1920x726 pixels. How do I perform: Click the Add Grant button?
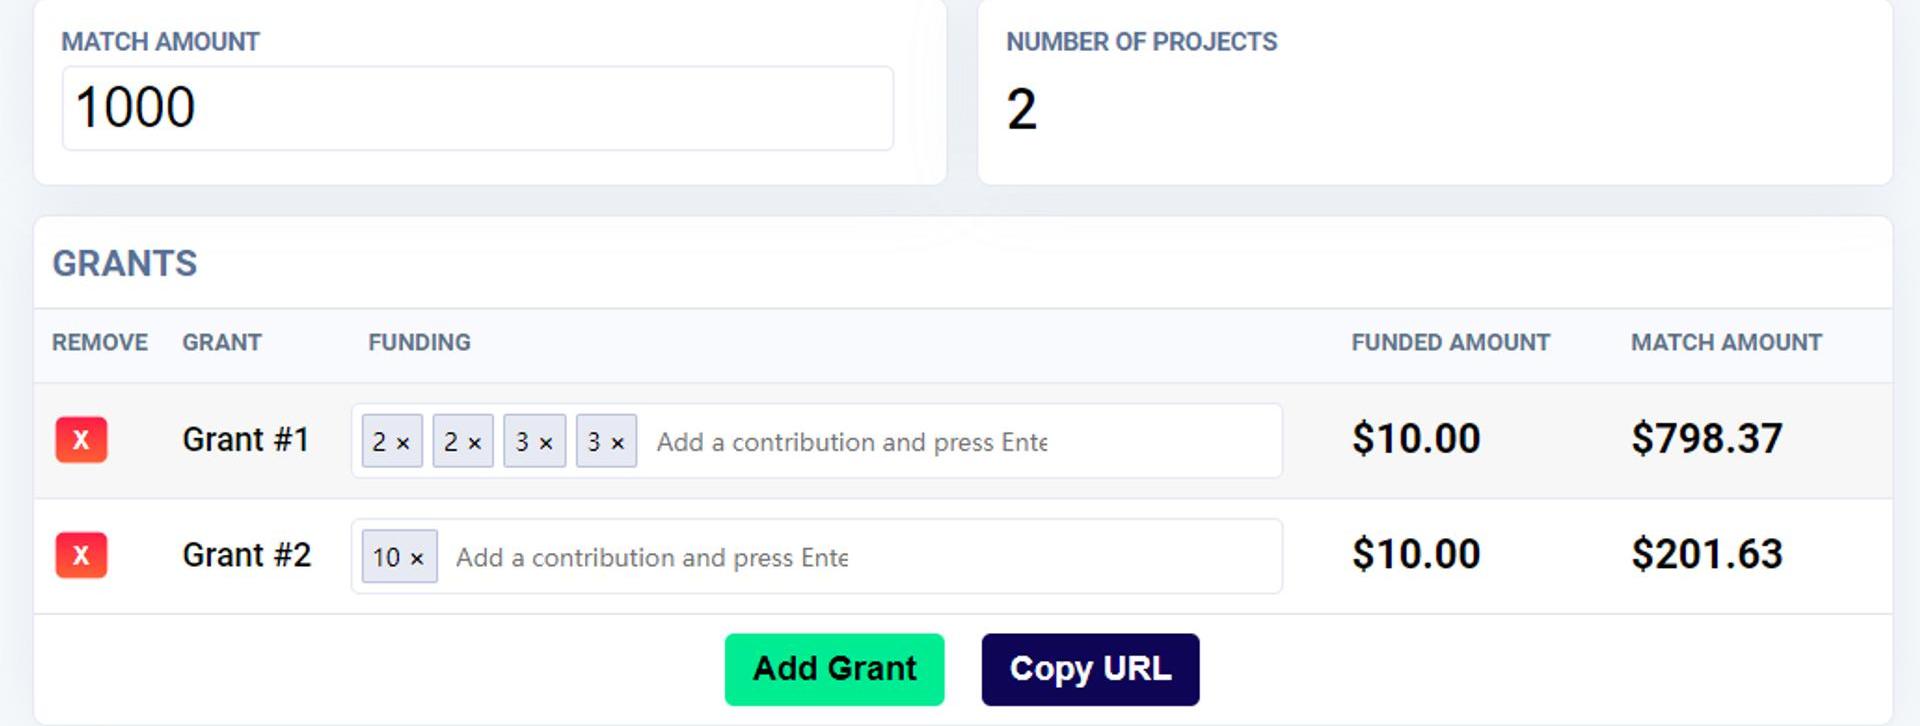(834, 669)
